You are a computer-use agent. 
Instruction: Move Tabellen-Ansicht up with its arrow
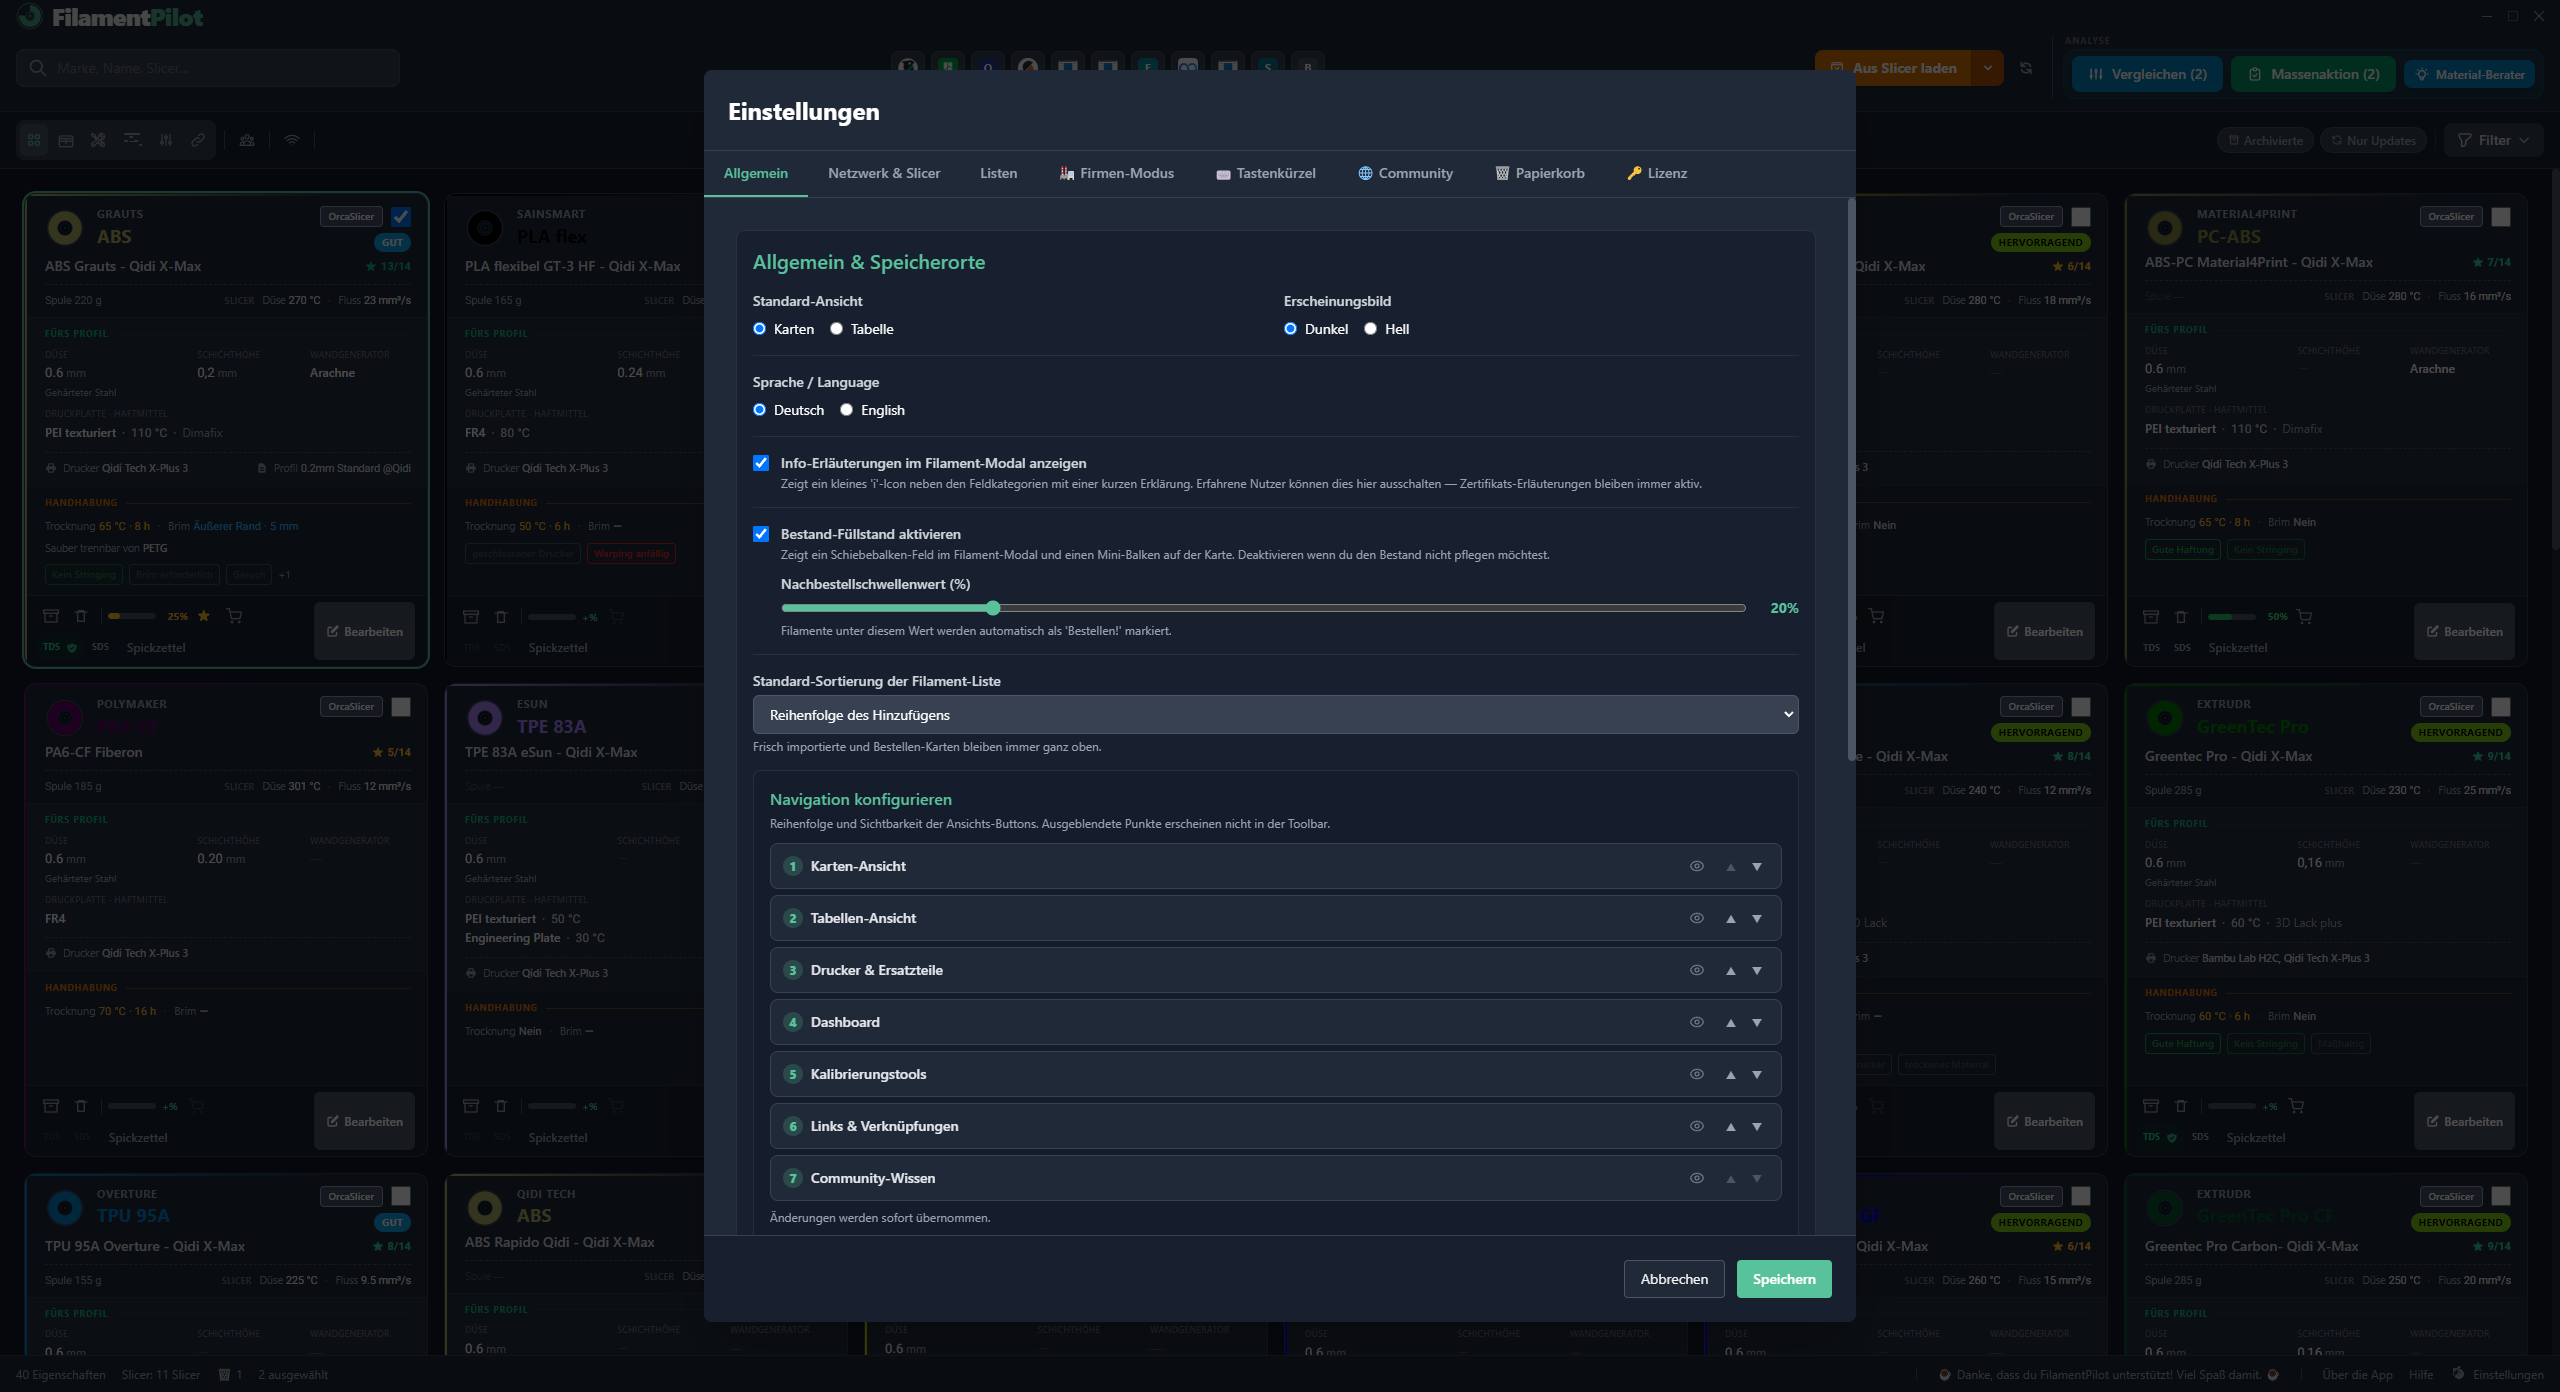tap(1730, 918)
